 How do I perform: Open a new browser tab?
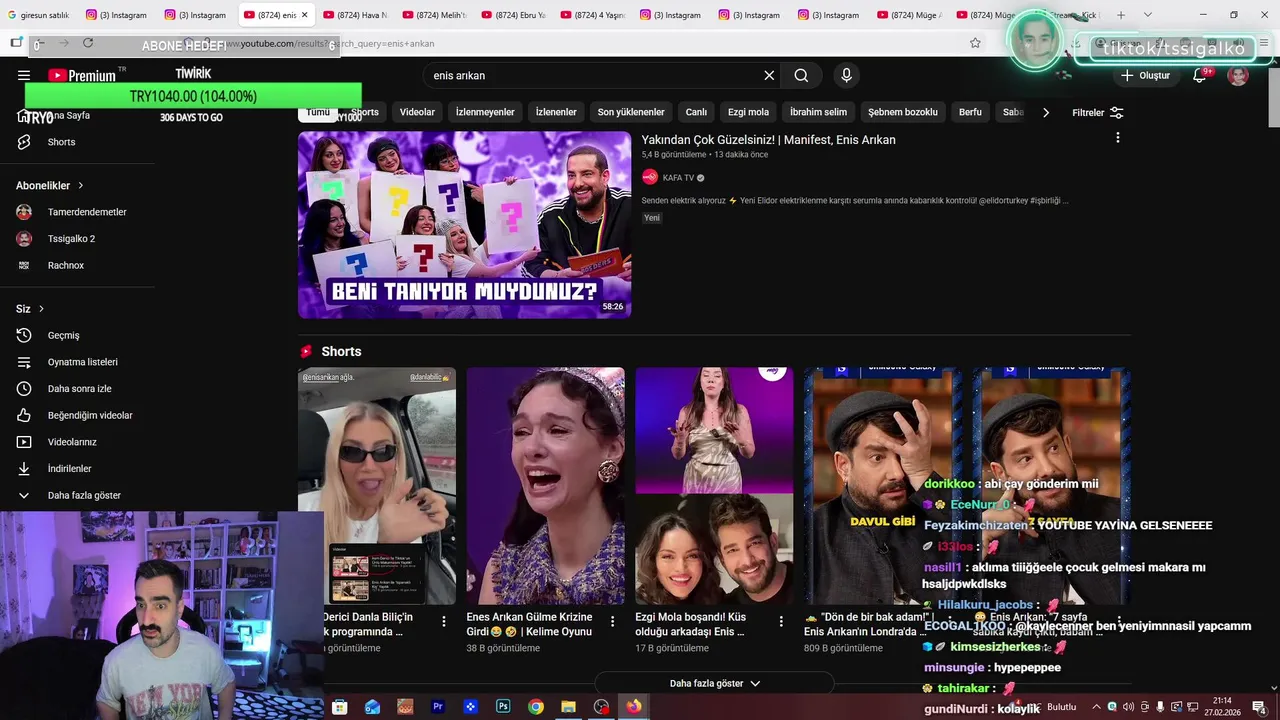pos(1120,15)
